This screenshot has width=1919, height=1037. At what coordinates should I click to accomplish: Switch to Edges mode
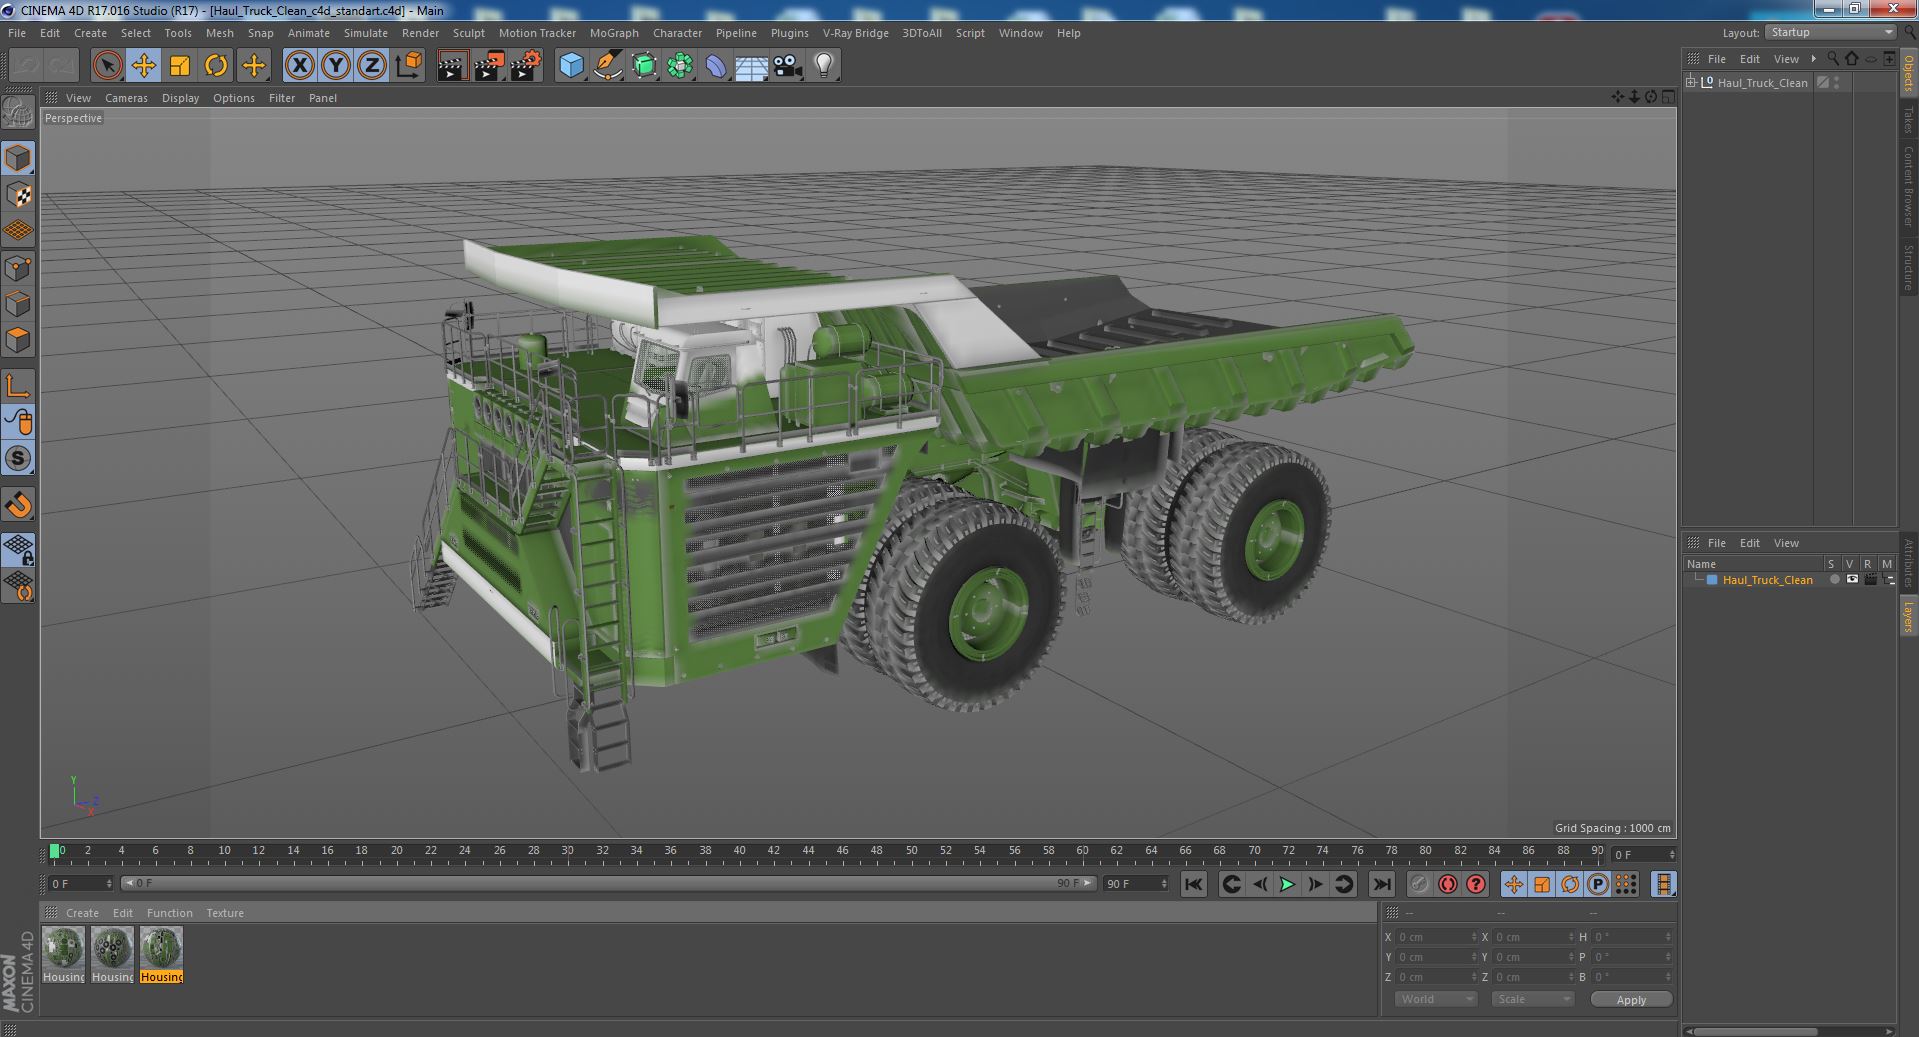[x=18, y=304]
